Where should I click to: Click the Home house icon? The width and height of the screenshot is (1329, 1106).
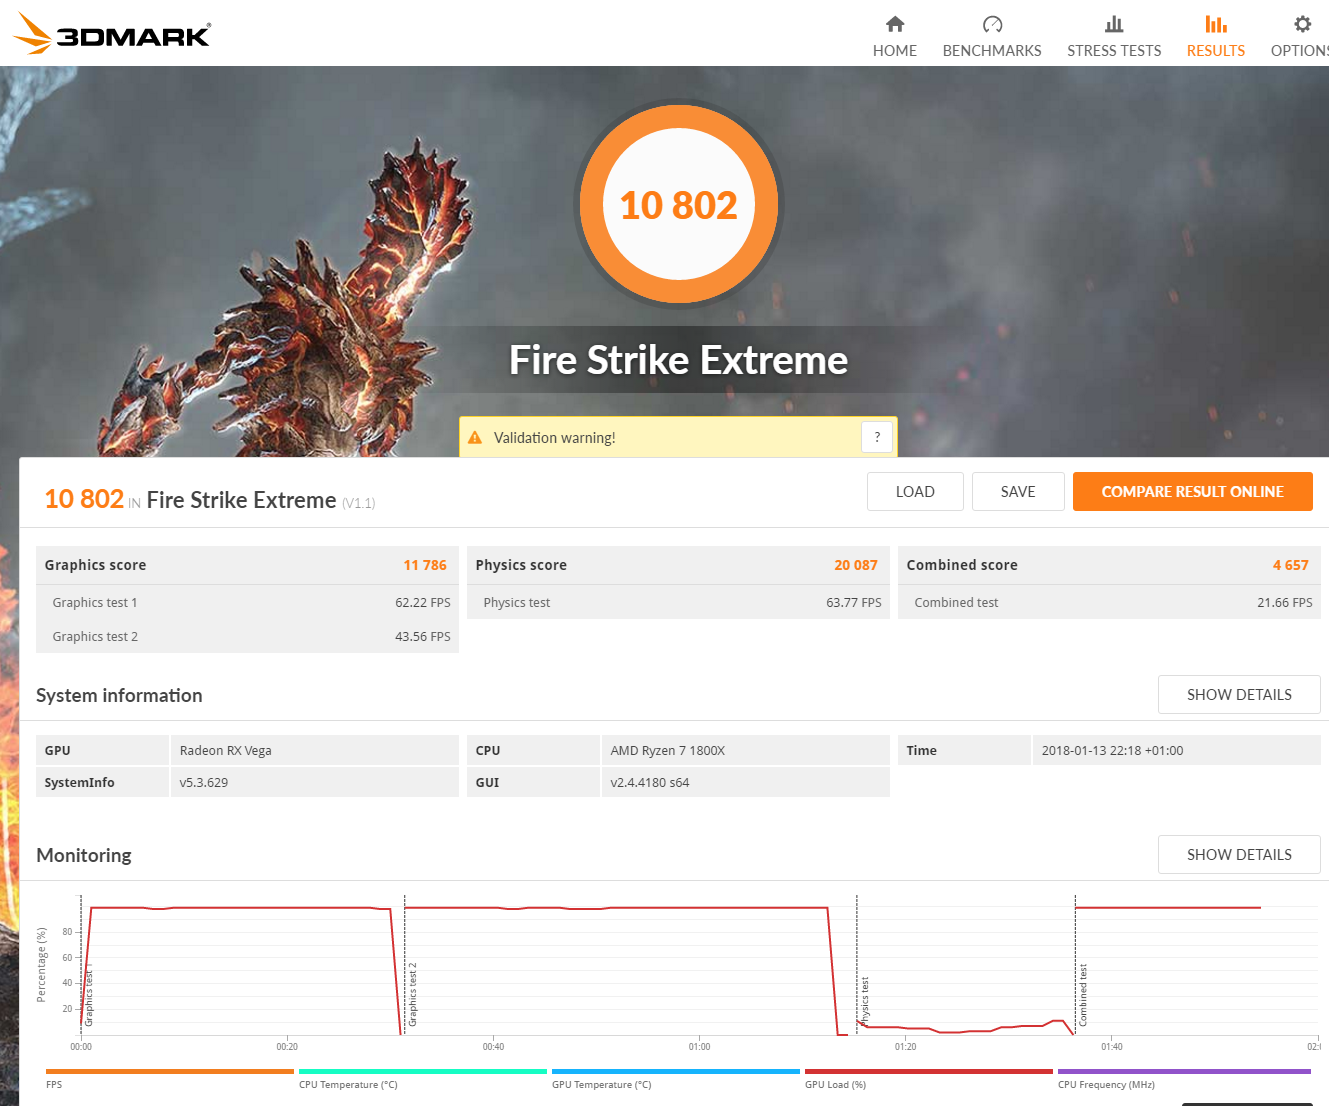tap(895, 24)
